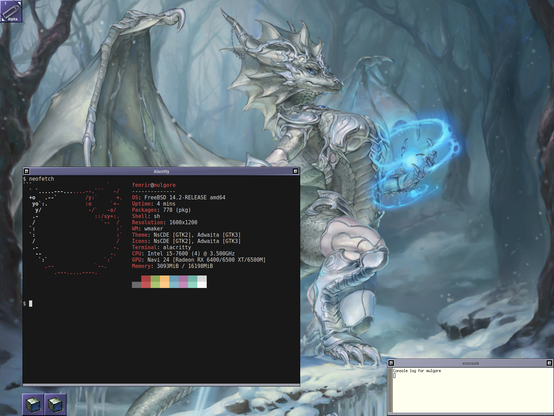Click the magenta color block in neofetch palette
This screenshot has height=416, width=554.
click(x=183, y=282)
